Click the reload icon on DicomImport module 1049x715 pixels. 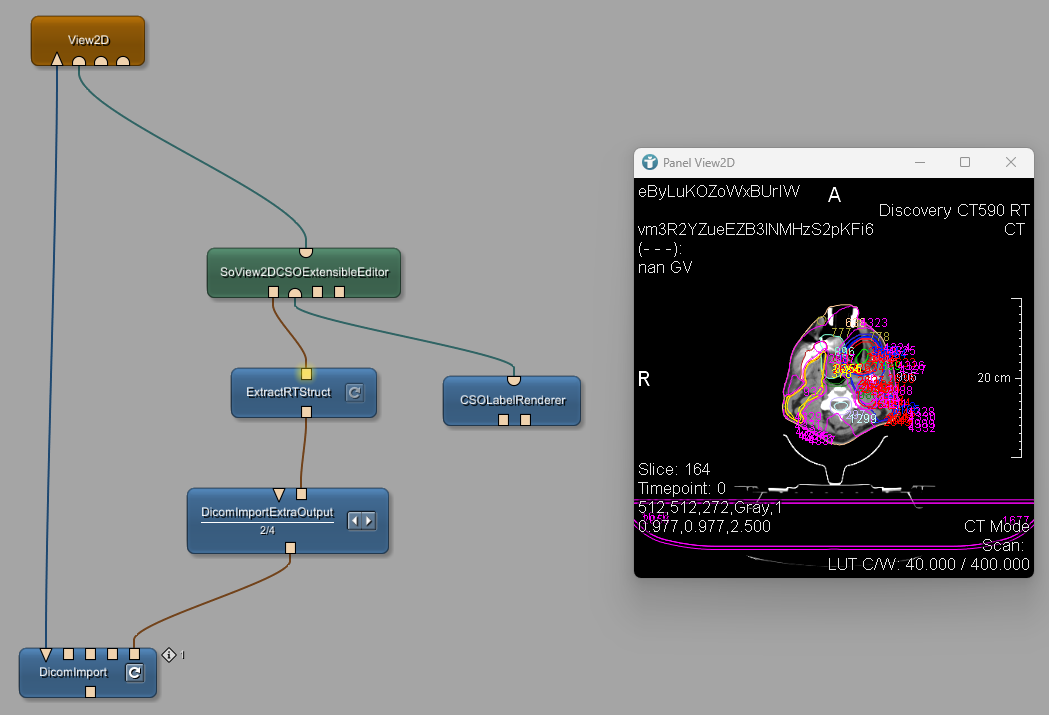tap(134, 673)
